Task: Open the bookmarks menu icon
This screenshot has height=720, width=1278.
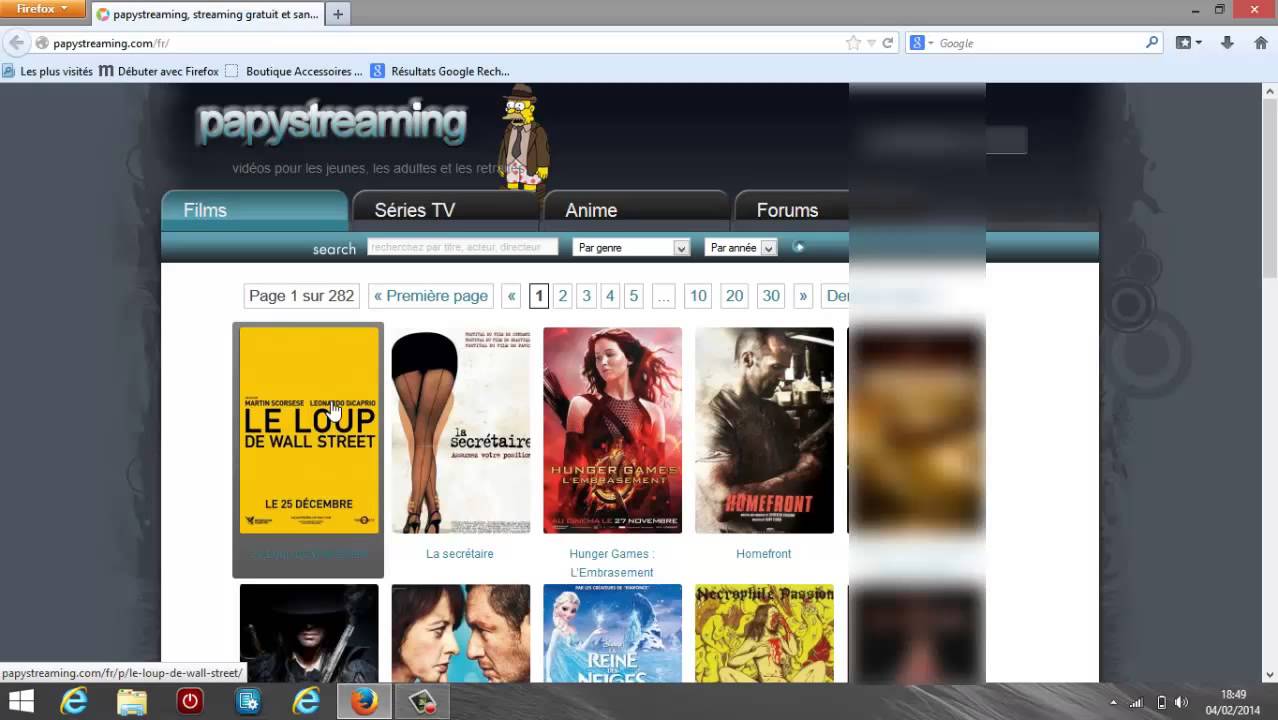Action: (x=1188, y=43)
